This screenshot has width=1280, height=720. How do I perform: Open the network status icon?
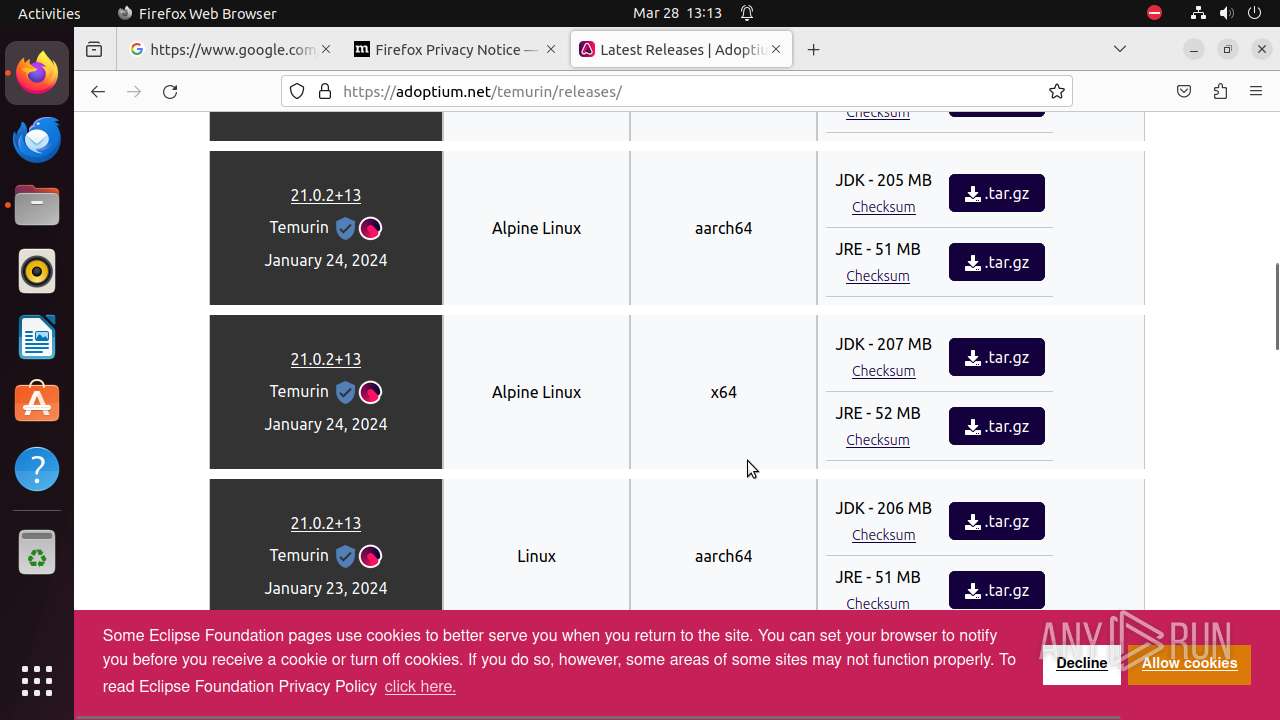pos(1198,13)
